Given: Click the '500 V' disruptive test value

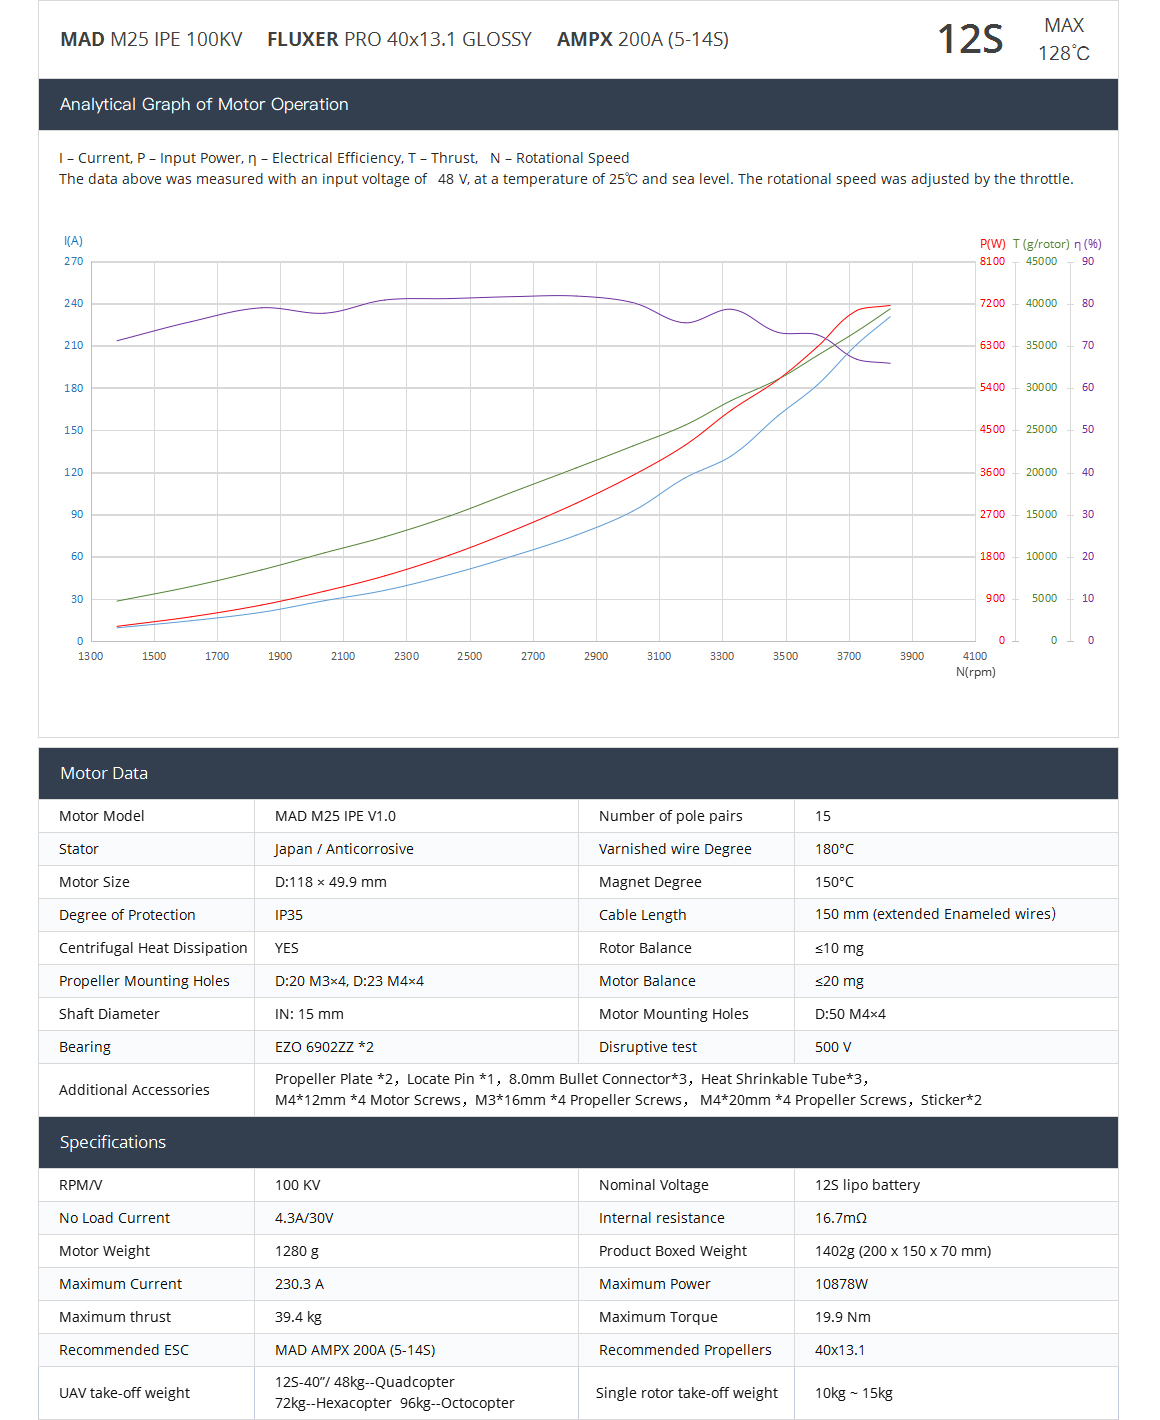Looking at the screenshot, I should point(833,1047).
